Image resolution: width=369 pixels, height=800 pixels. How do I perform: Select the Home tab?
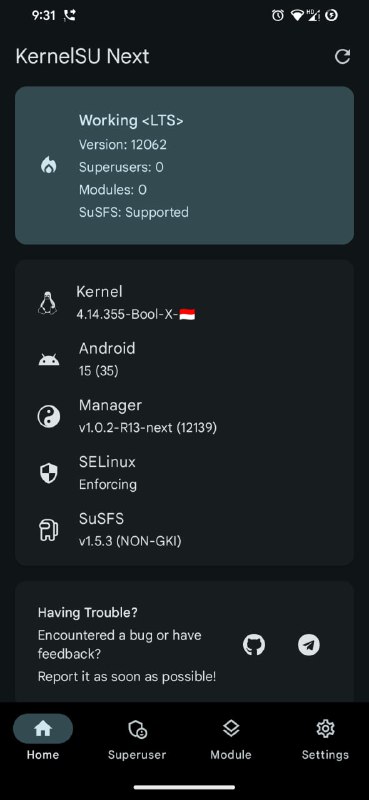(x=43, y=738)
